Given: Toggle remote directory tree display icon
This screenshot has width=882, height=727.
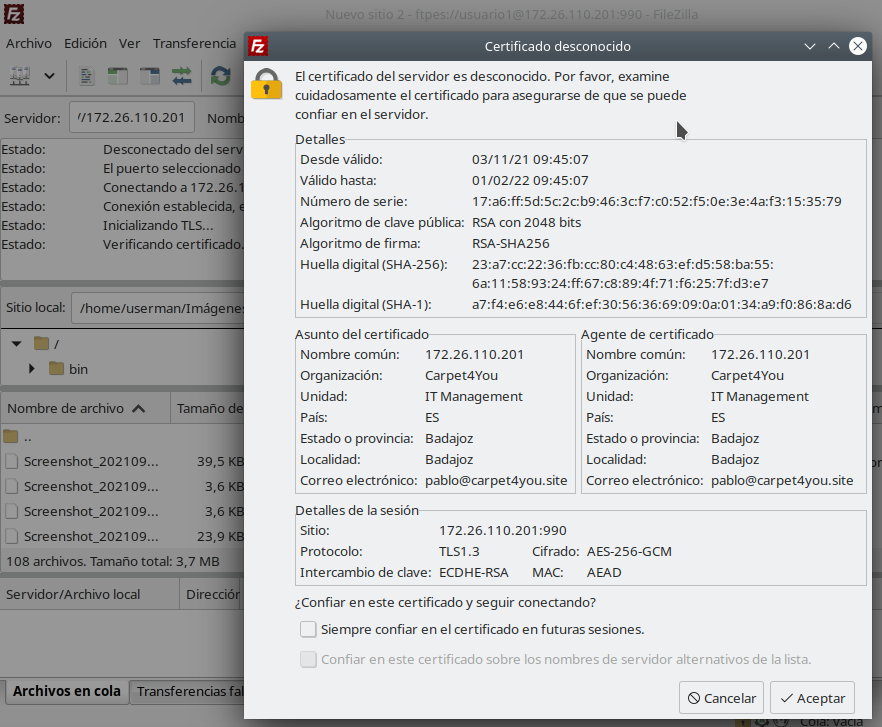Looking at the screenshot, I should tap(150, 75).
